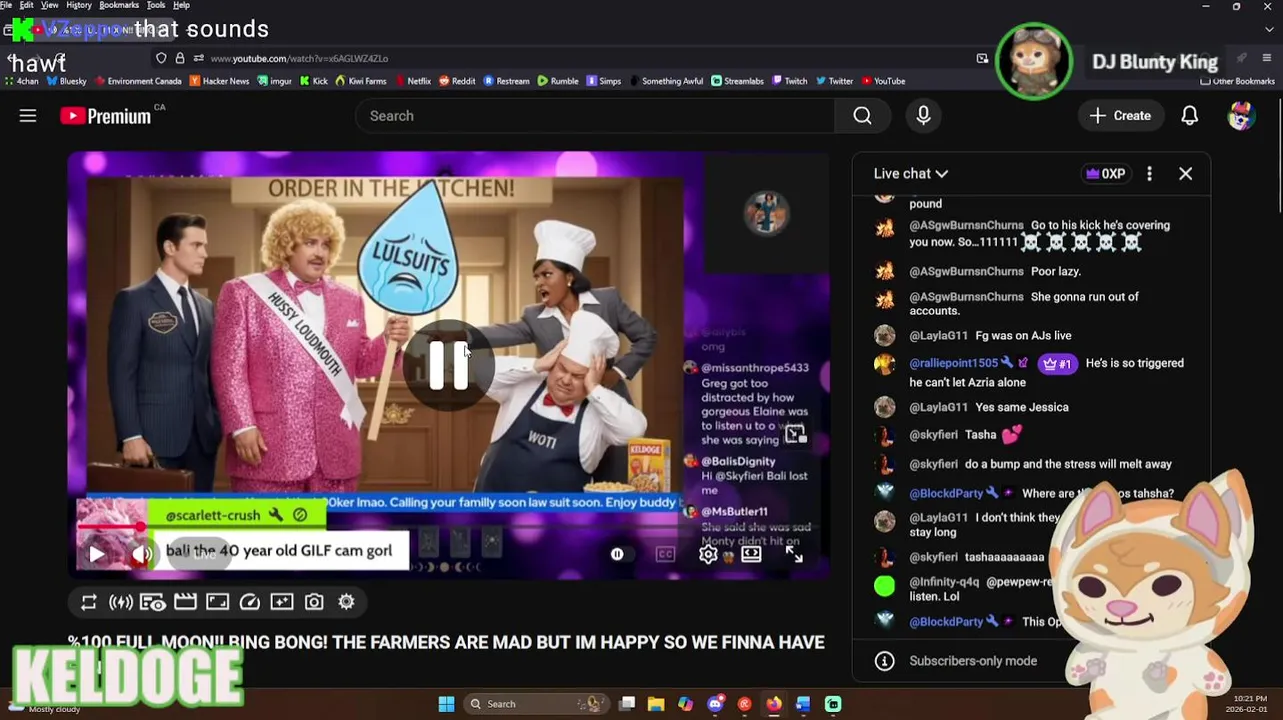
Task: Click the audio boost icon below video
Action: point(121,602)
